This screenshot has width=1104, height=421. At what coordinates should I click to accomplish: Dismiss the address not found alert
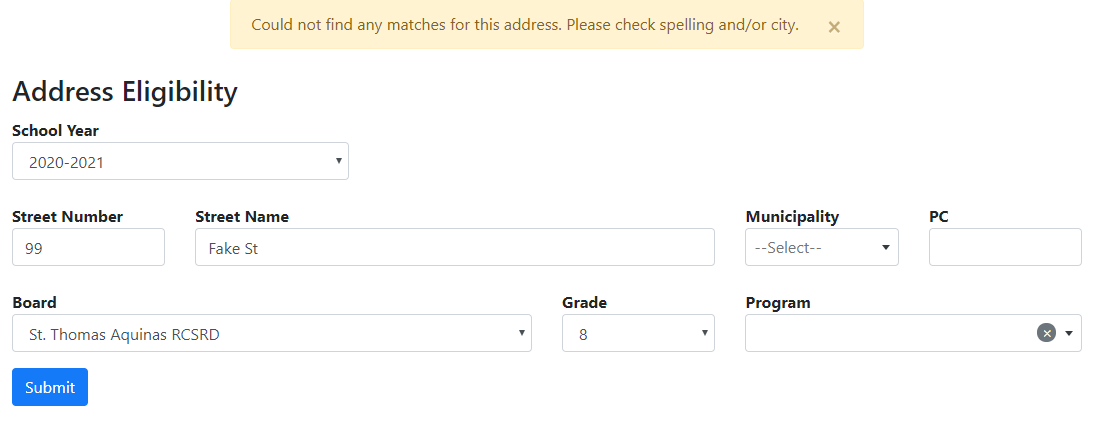click(x=834, y=27)
